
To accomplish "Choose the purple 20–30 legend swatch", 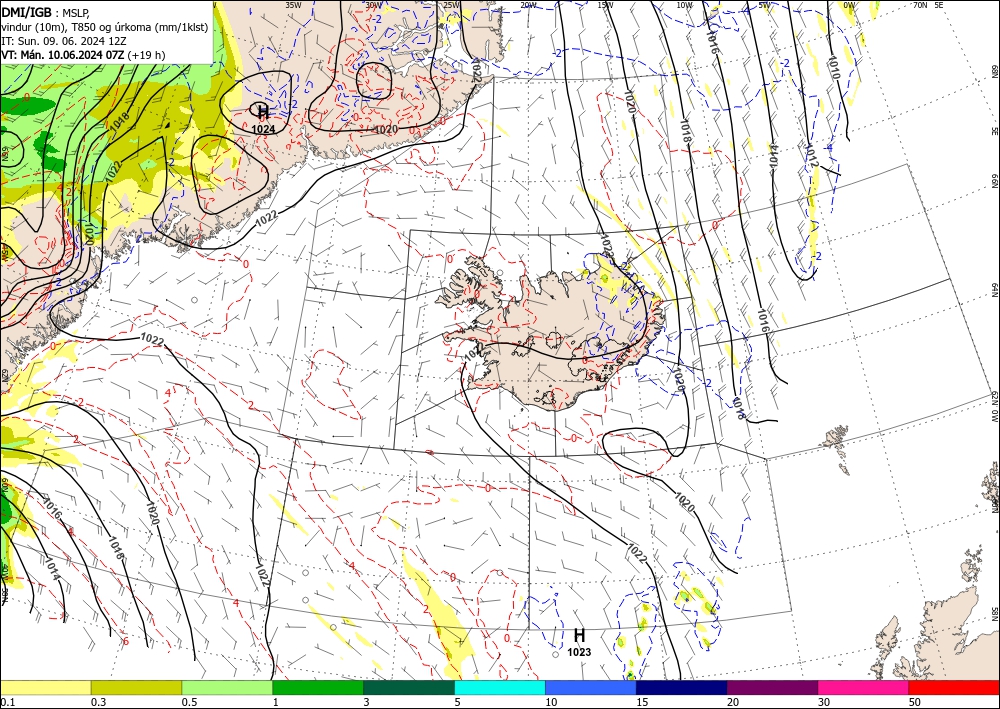I will point(772,687).
